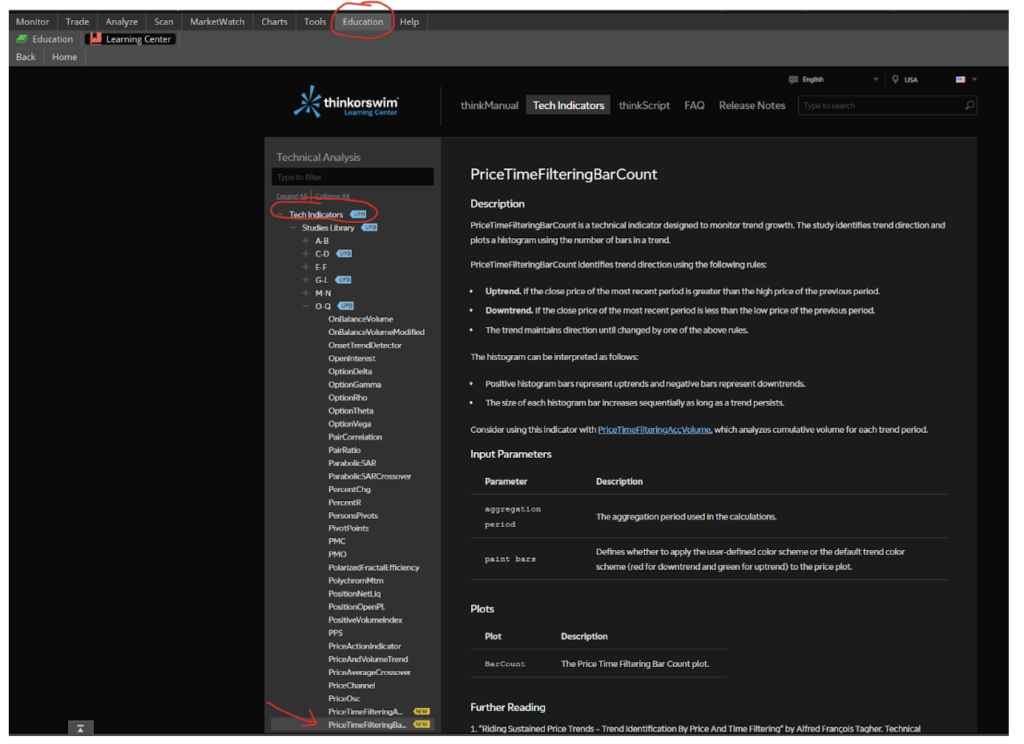Viewport: 1024px width, 744px height.
Task: Select OnsetTrendDetector in the list
Action: pyautogui.click(x=364, y=345)
